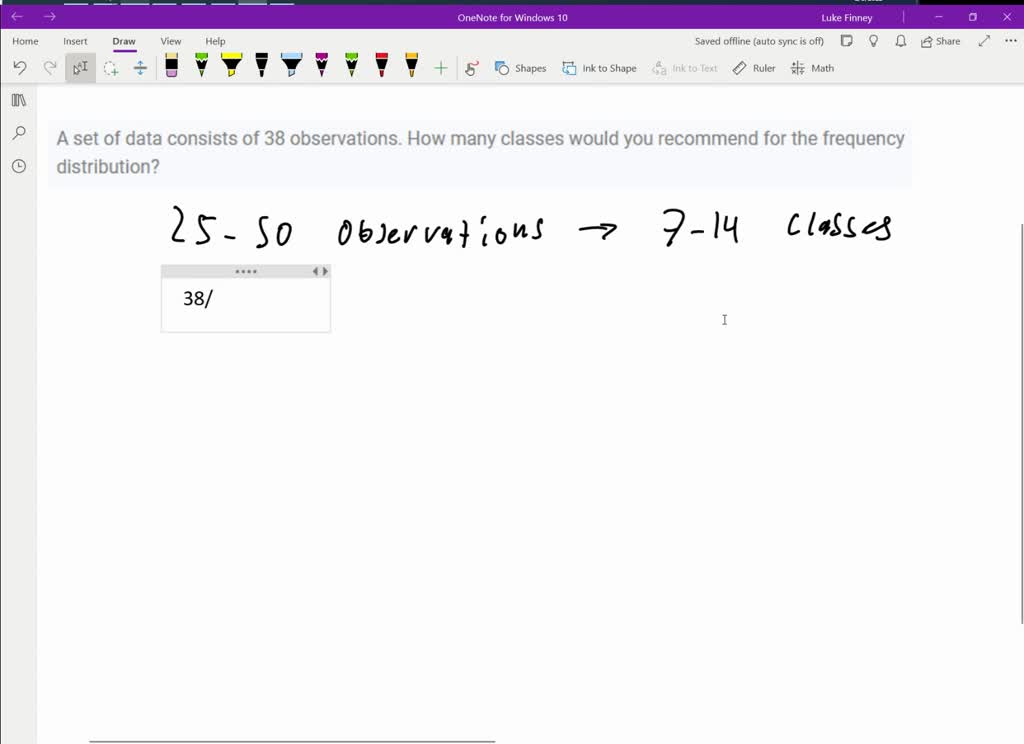Open settings and more ellipsis menu
The image size is (1024, 744).
tap(1011, 41)
